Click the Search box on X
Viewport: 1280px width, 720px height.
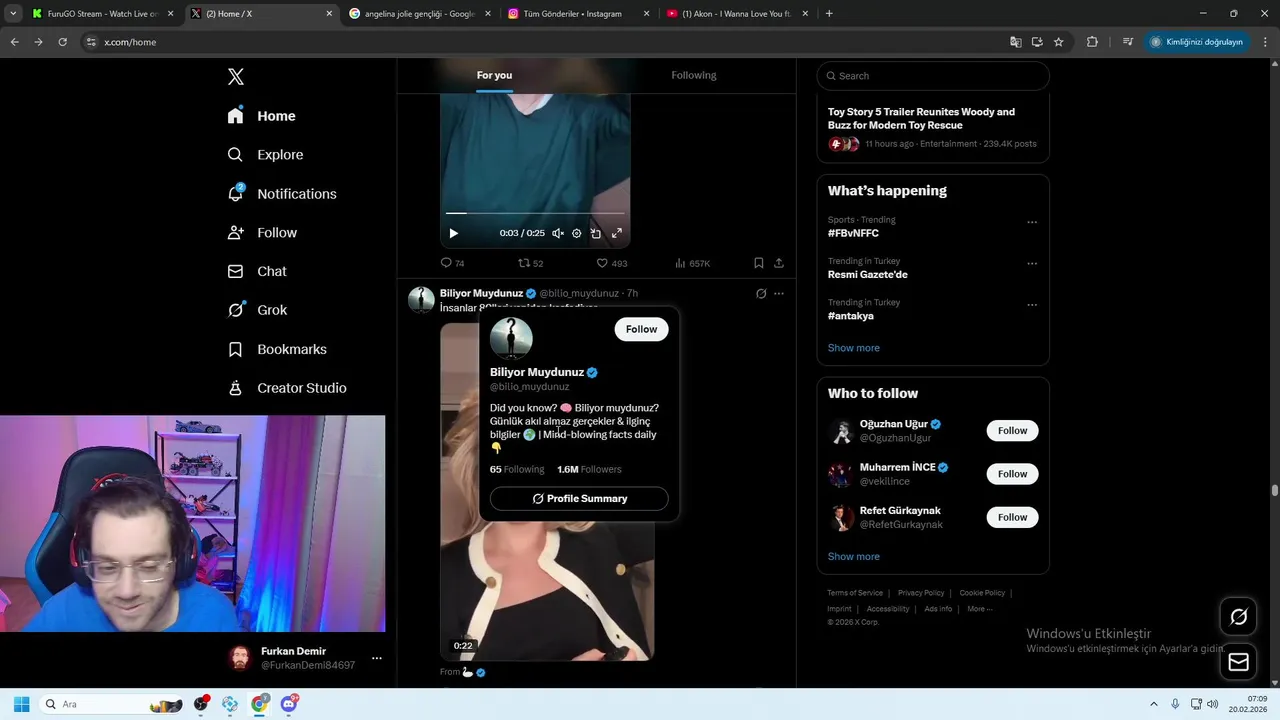point(933,76)
